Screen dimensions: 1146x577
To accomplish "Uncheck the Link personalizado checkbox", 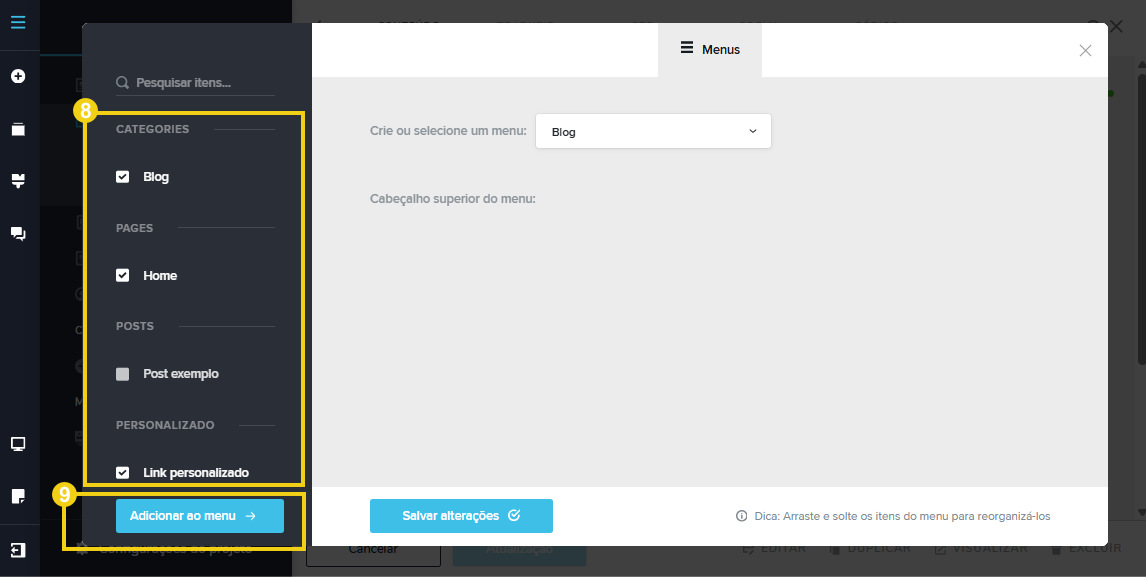I will 123,473.
